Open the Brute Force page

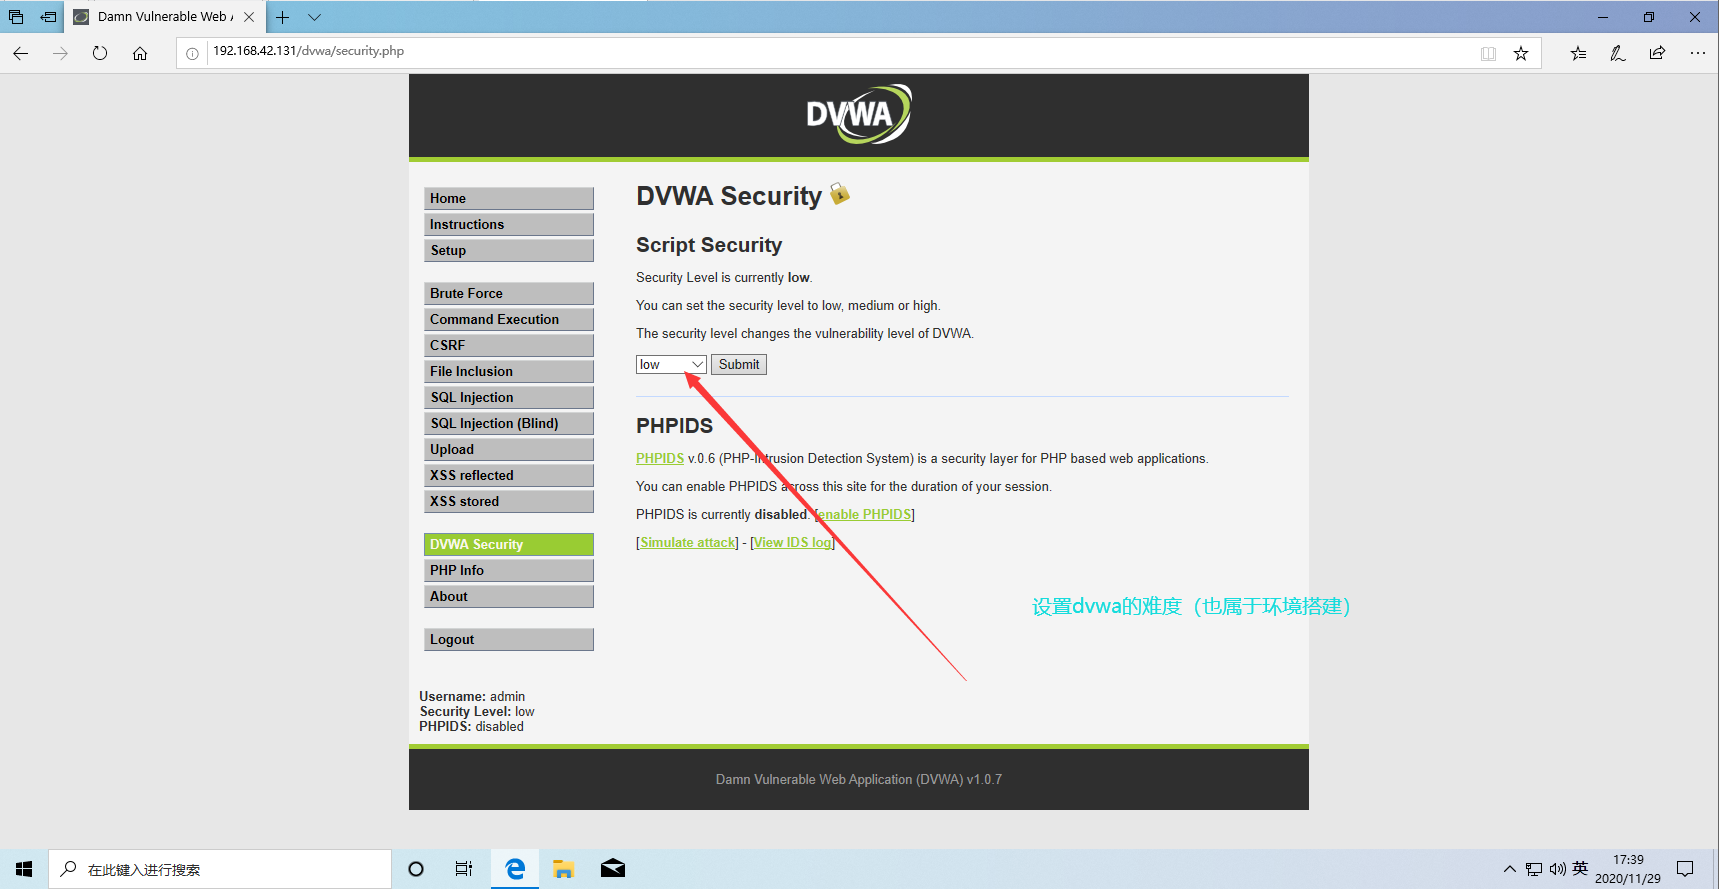pos(509,293)
